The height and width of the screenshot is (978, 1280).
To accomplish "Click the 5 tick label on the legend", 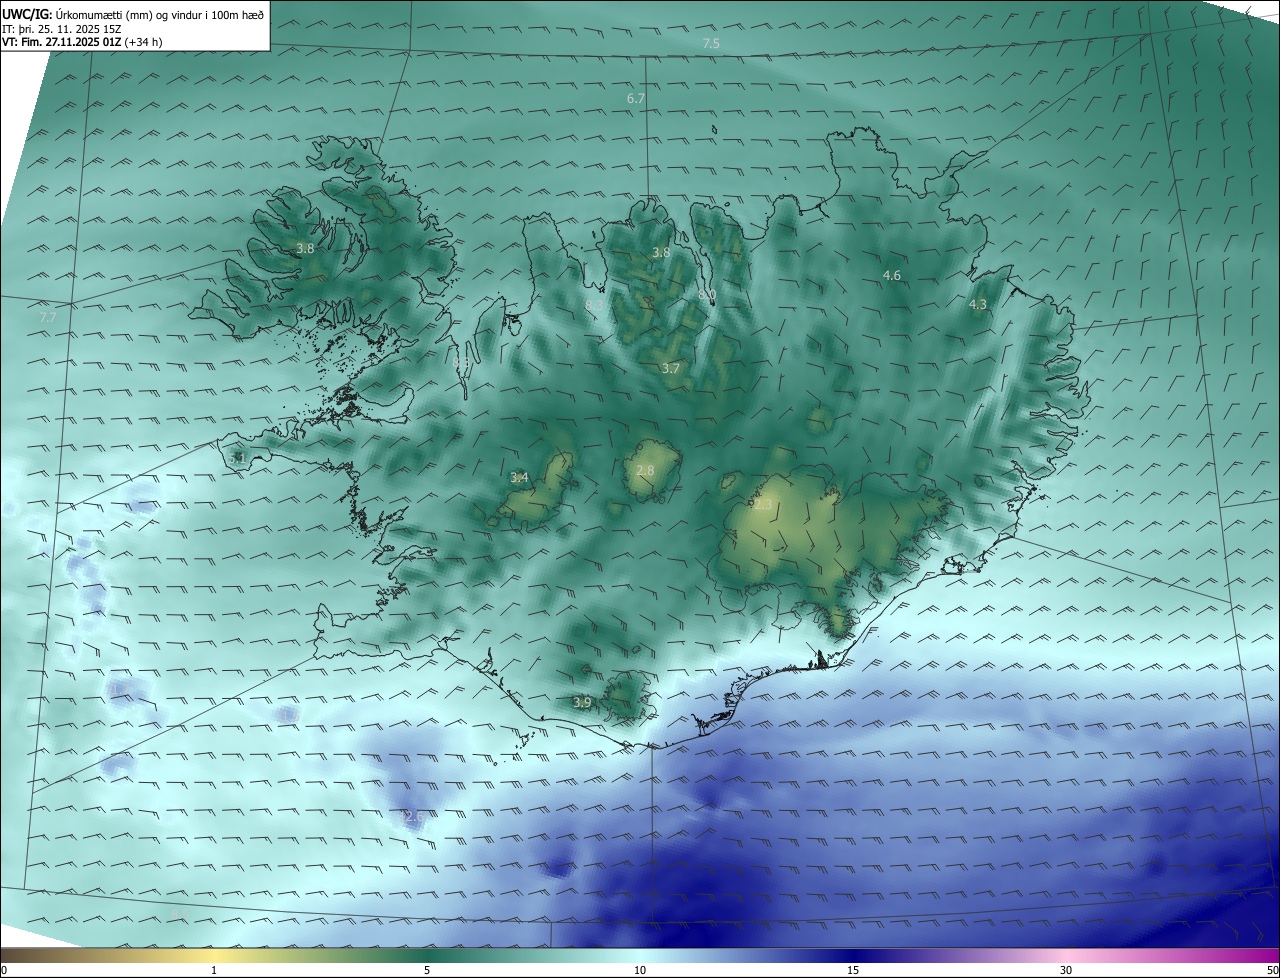I will 427,970.
